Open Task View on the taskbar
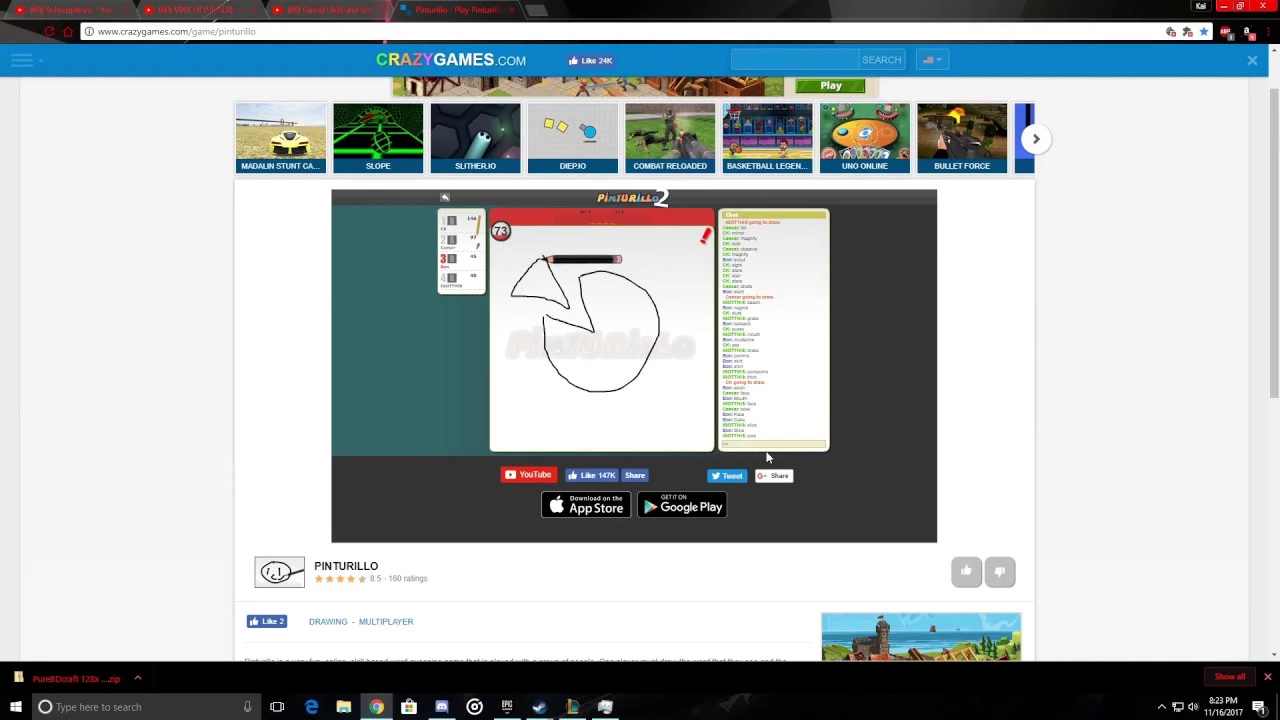Image resolution: width=1280 pixels, height=720 pixels. [277, 707]
